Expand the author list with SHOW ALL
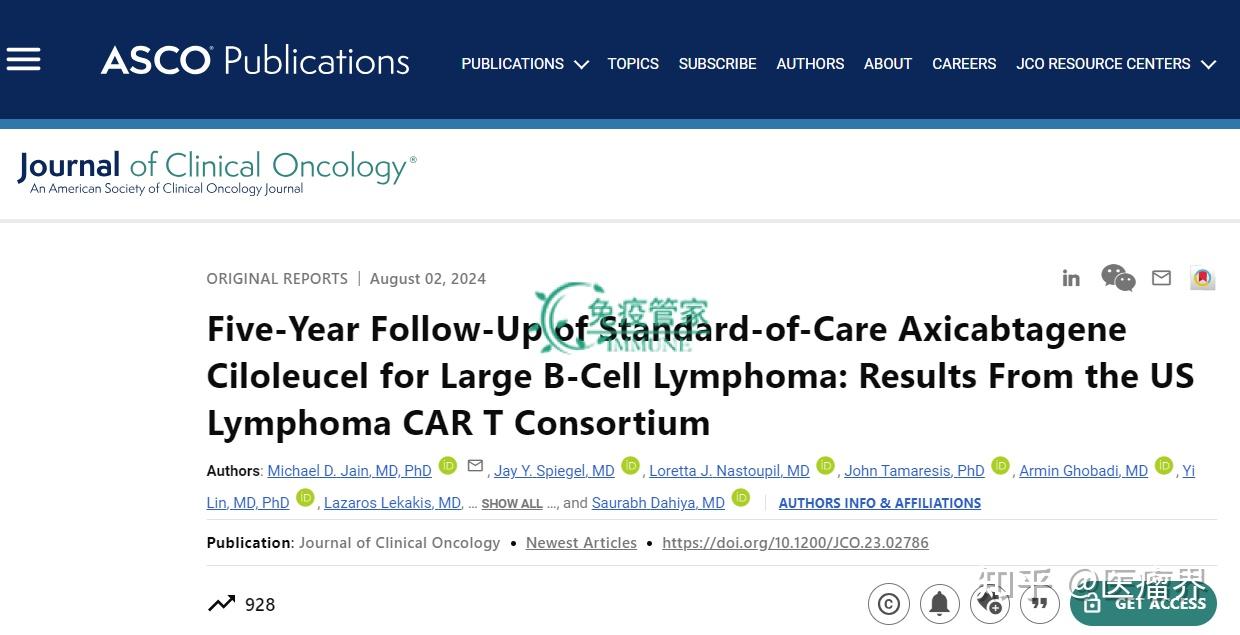The image size is (1240, 635). click(511, 504)
